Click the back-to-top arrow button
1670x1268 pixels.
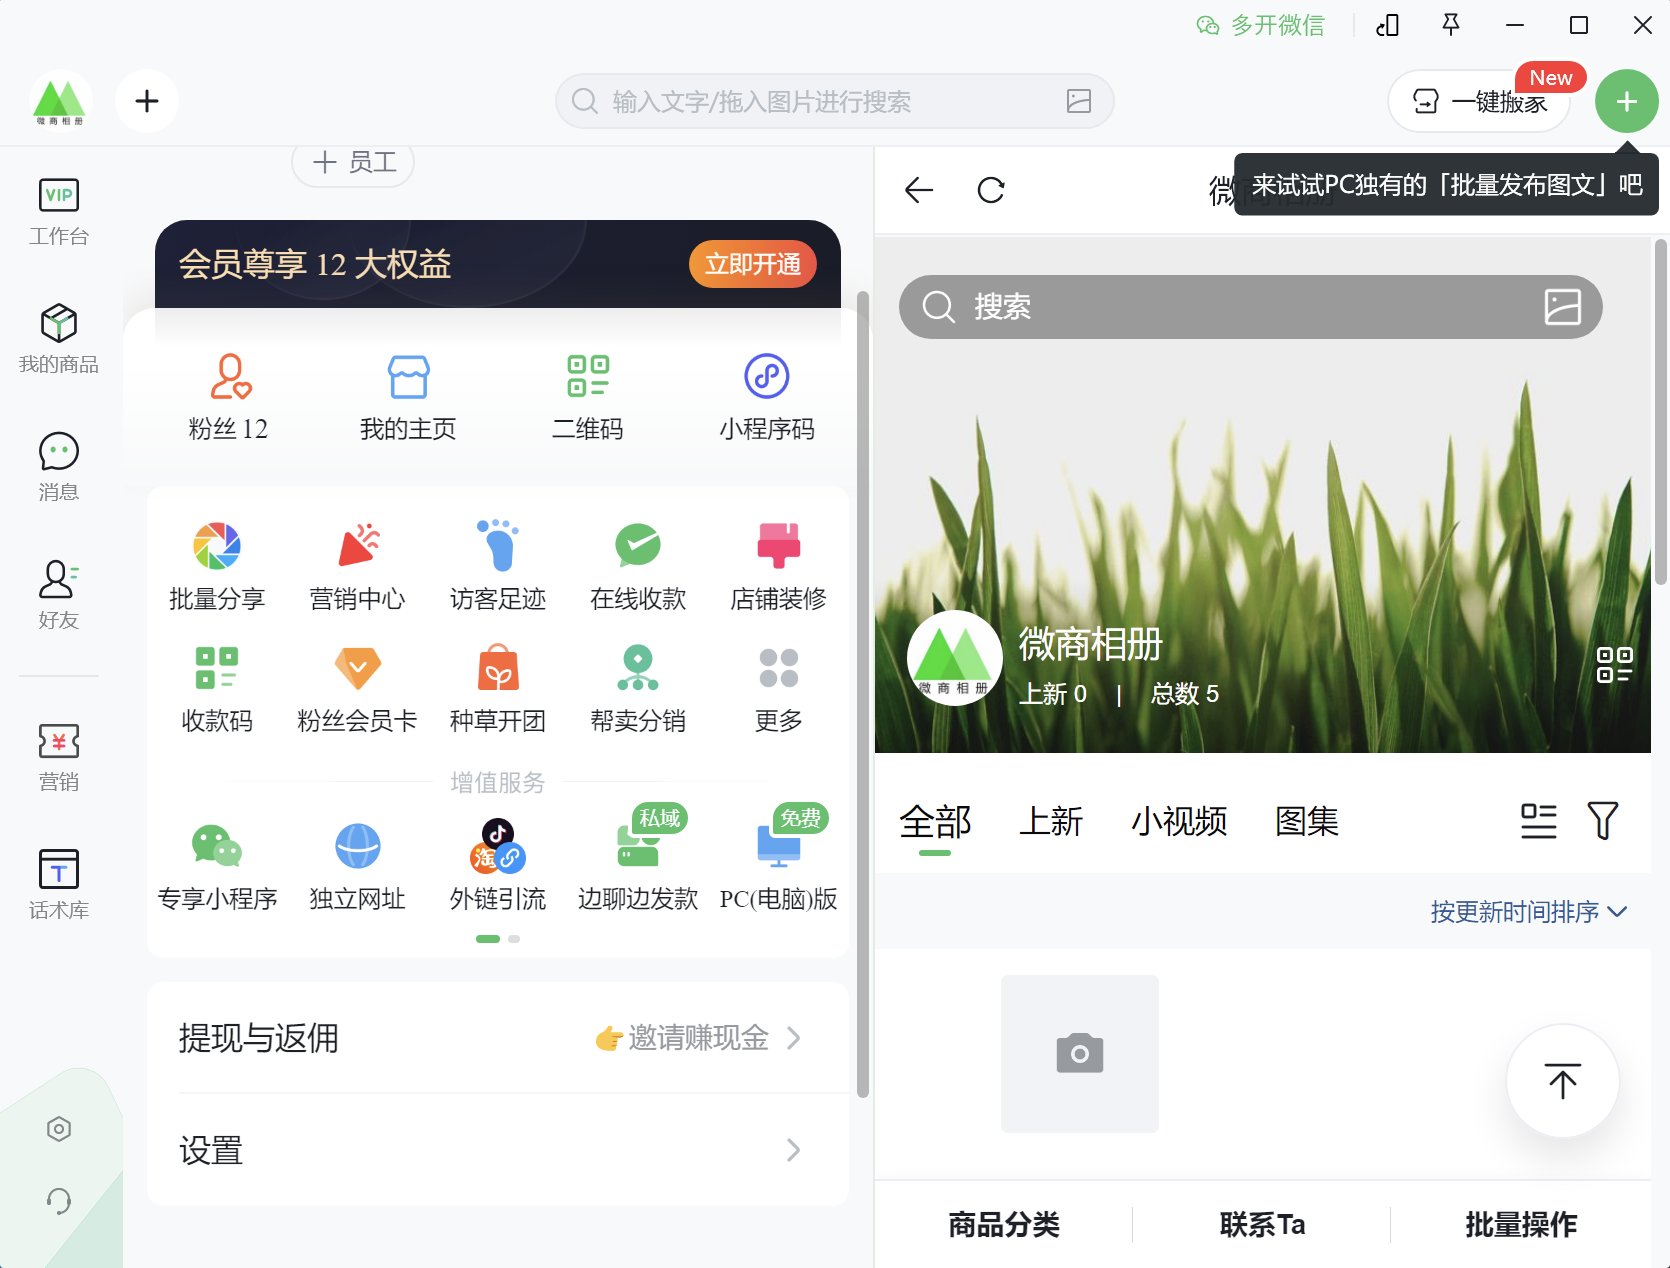[1563, 1081]
